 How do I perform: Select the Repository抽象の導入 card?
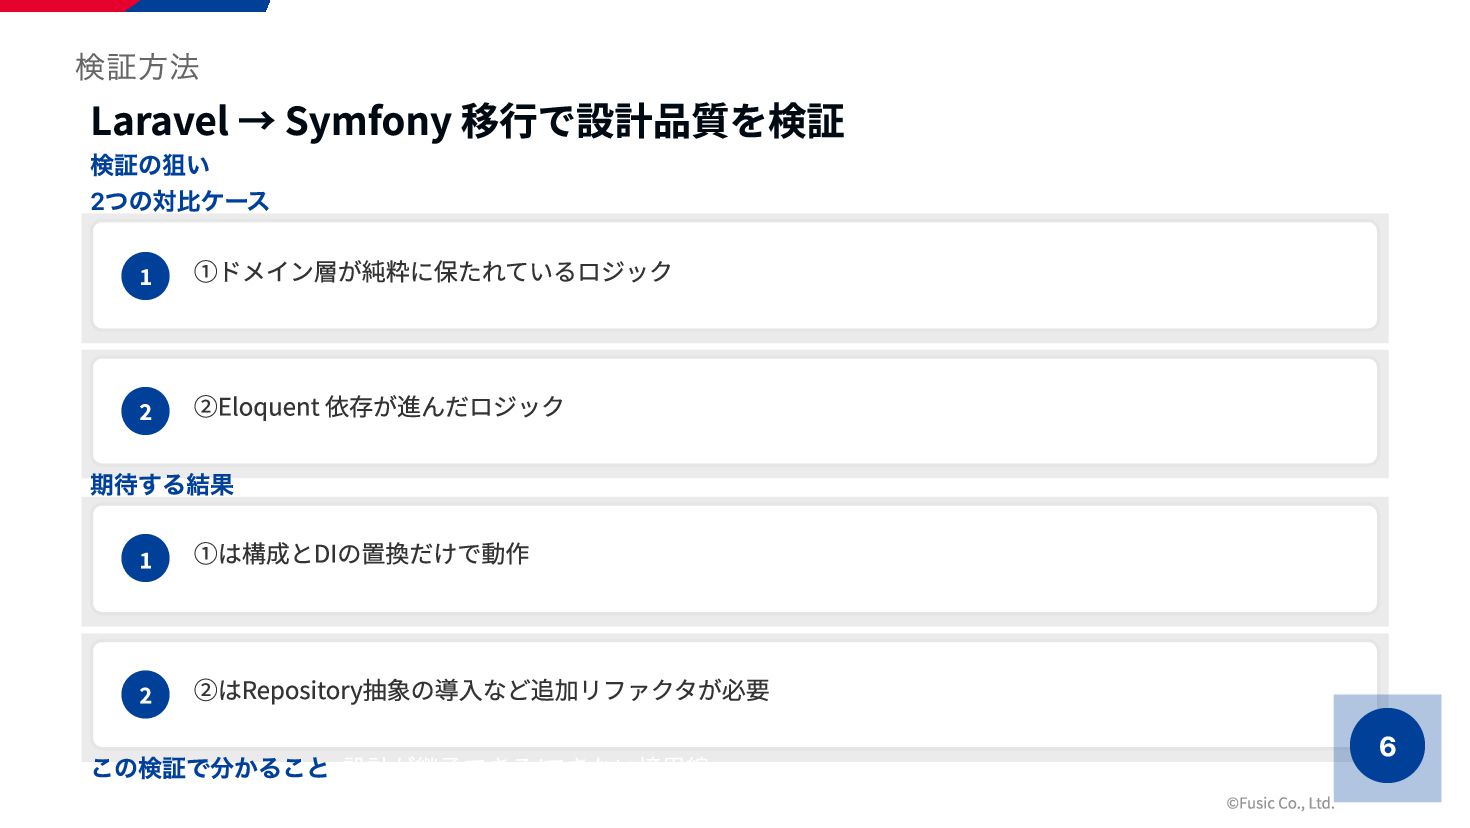pos(735,695)
